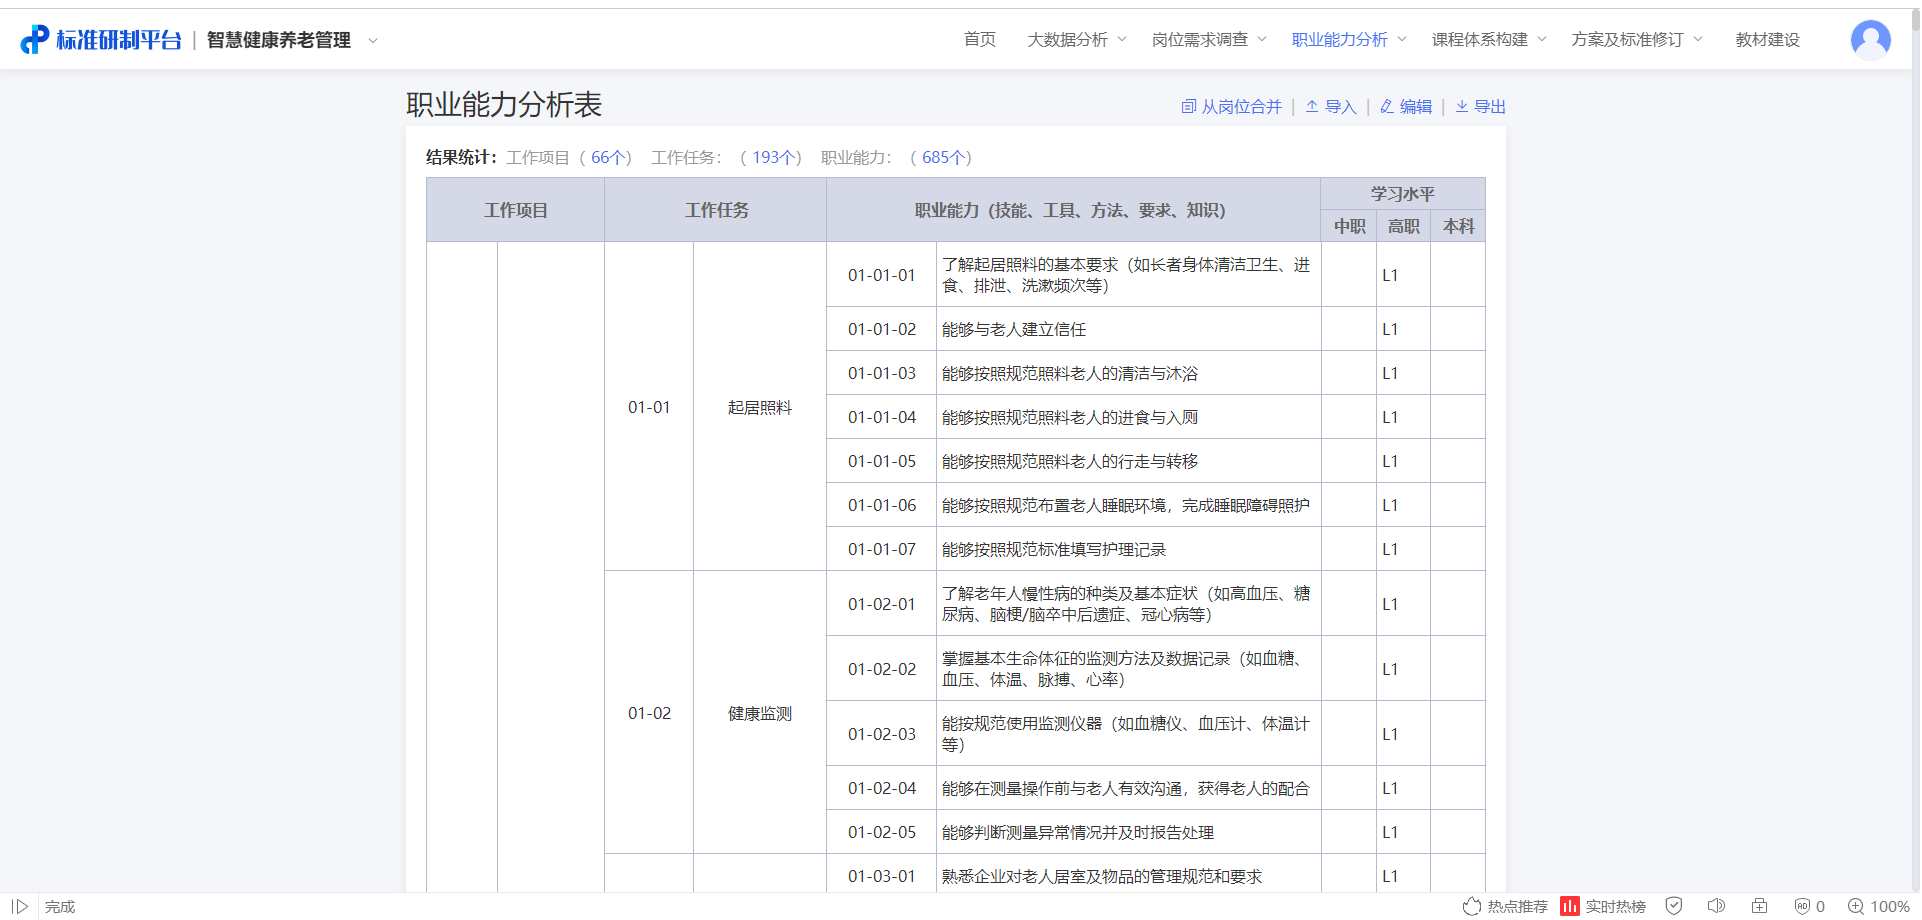Screen dimensions: 1922x920
Task: Click code cell 01-02-02
Action: [881, 669]
